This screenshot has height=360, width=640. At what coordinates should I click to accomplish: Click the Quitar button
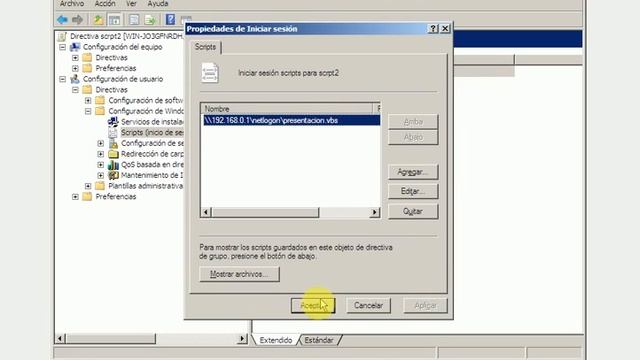pyautogui.click(x=413, y=211)
